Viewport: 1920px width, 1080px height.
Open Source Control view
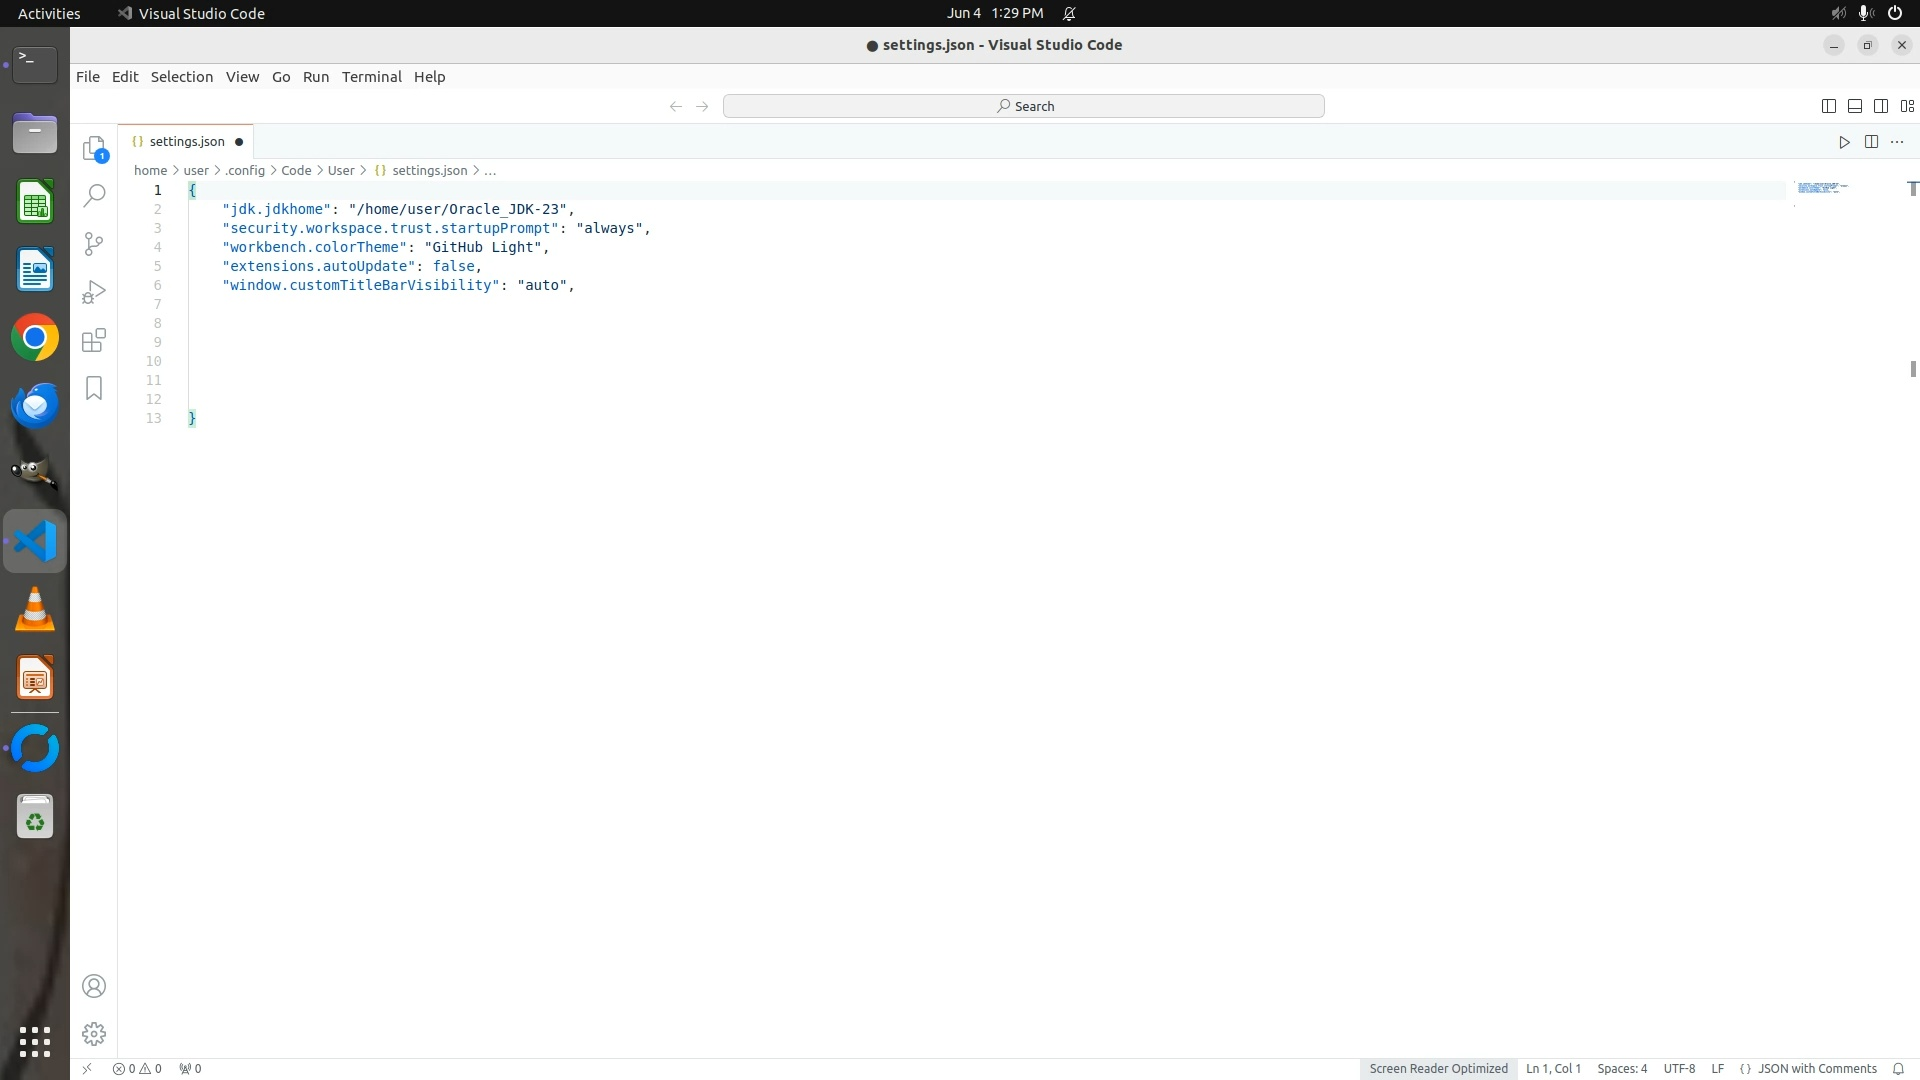94,244
